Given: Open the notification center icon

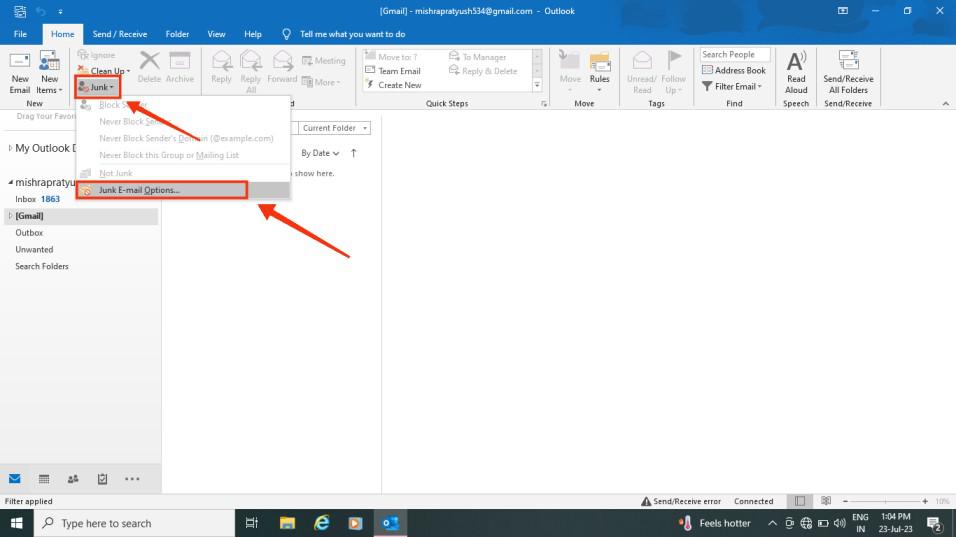Looking at the screenshot, I should [x=934, y=523].
